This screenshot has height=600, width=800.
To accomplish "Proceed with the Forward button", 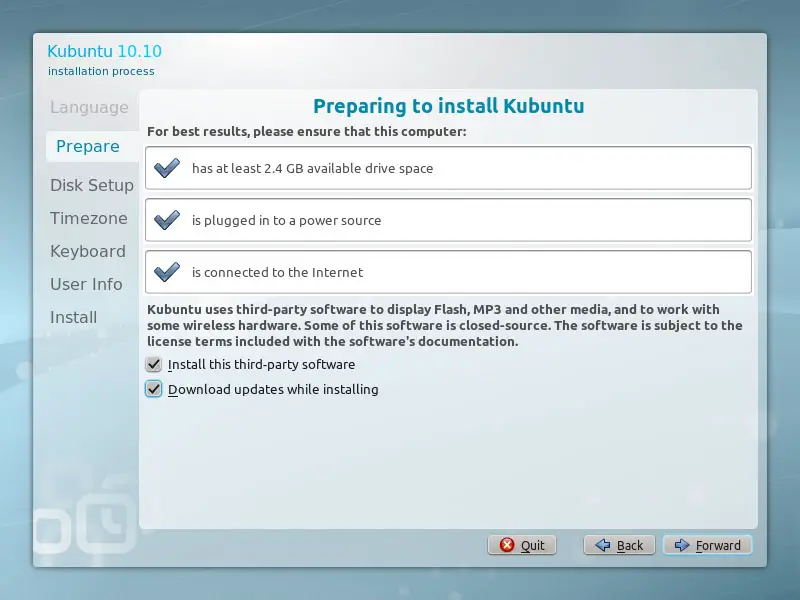I will click(x=707, y=545).
